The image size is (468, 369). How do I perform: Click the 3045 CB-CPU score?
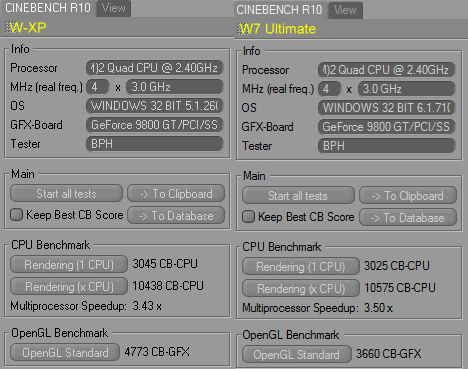click(165, 264)
